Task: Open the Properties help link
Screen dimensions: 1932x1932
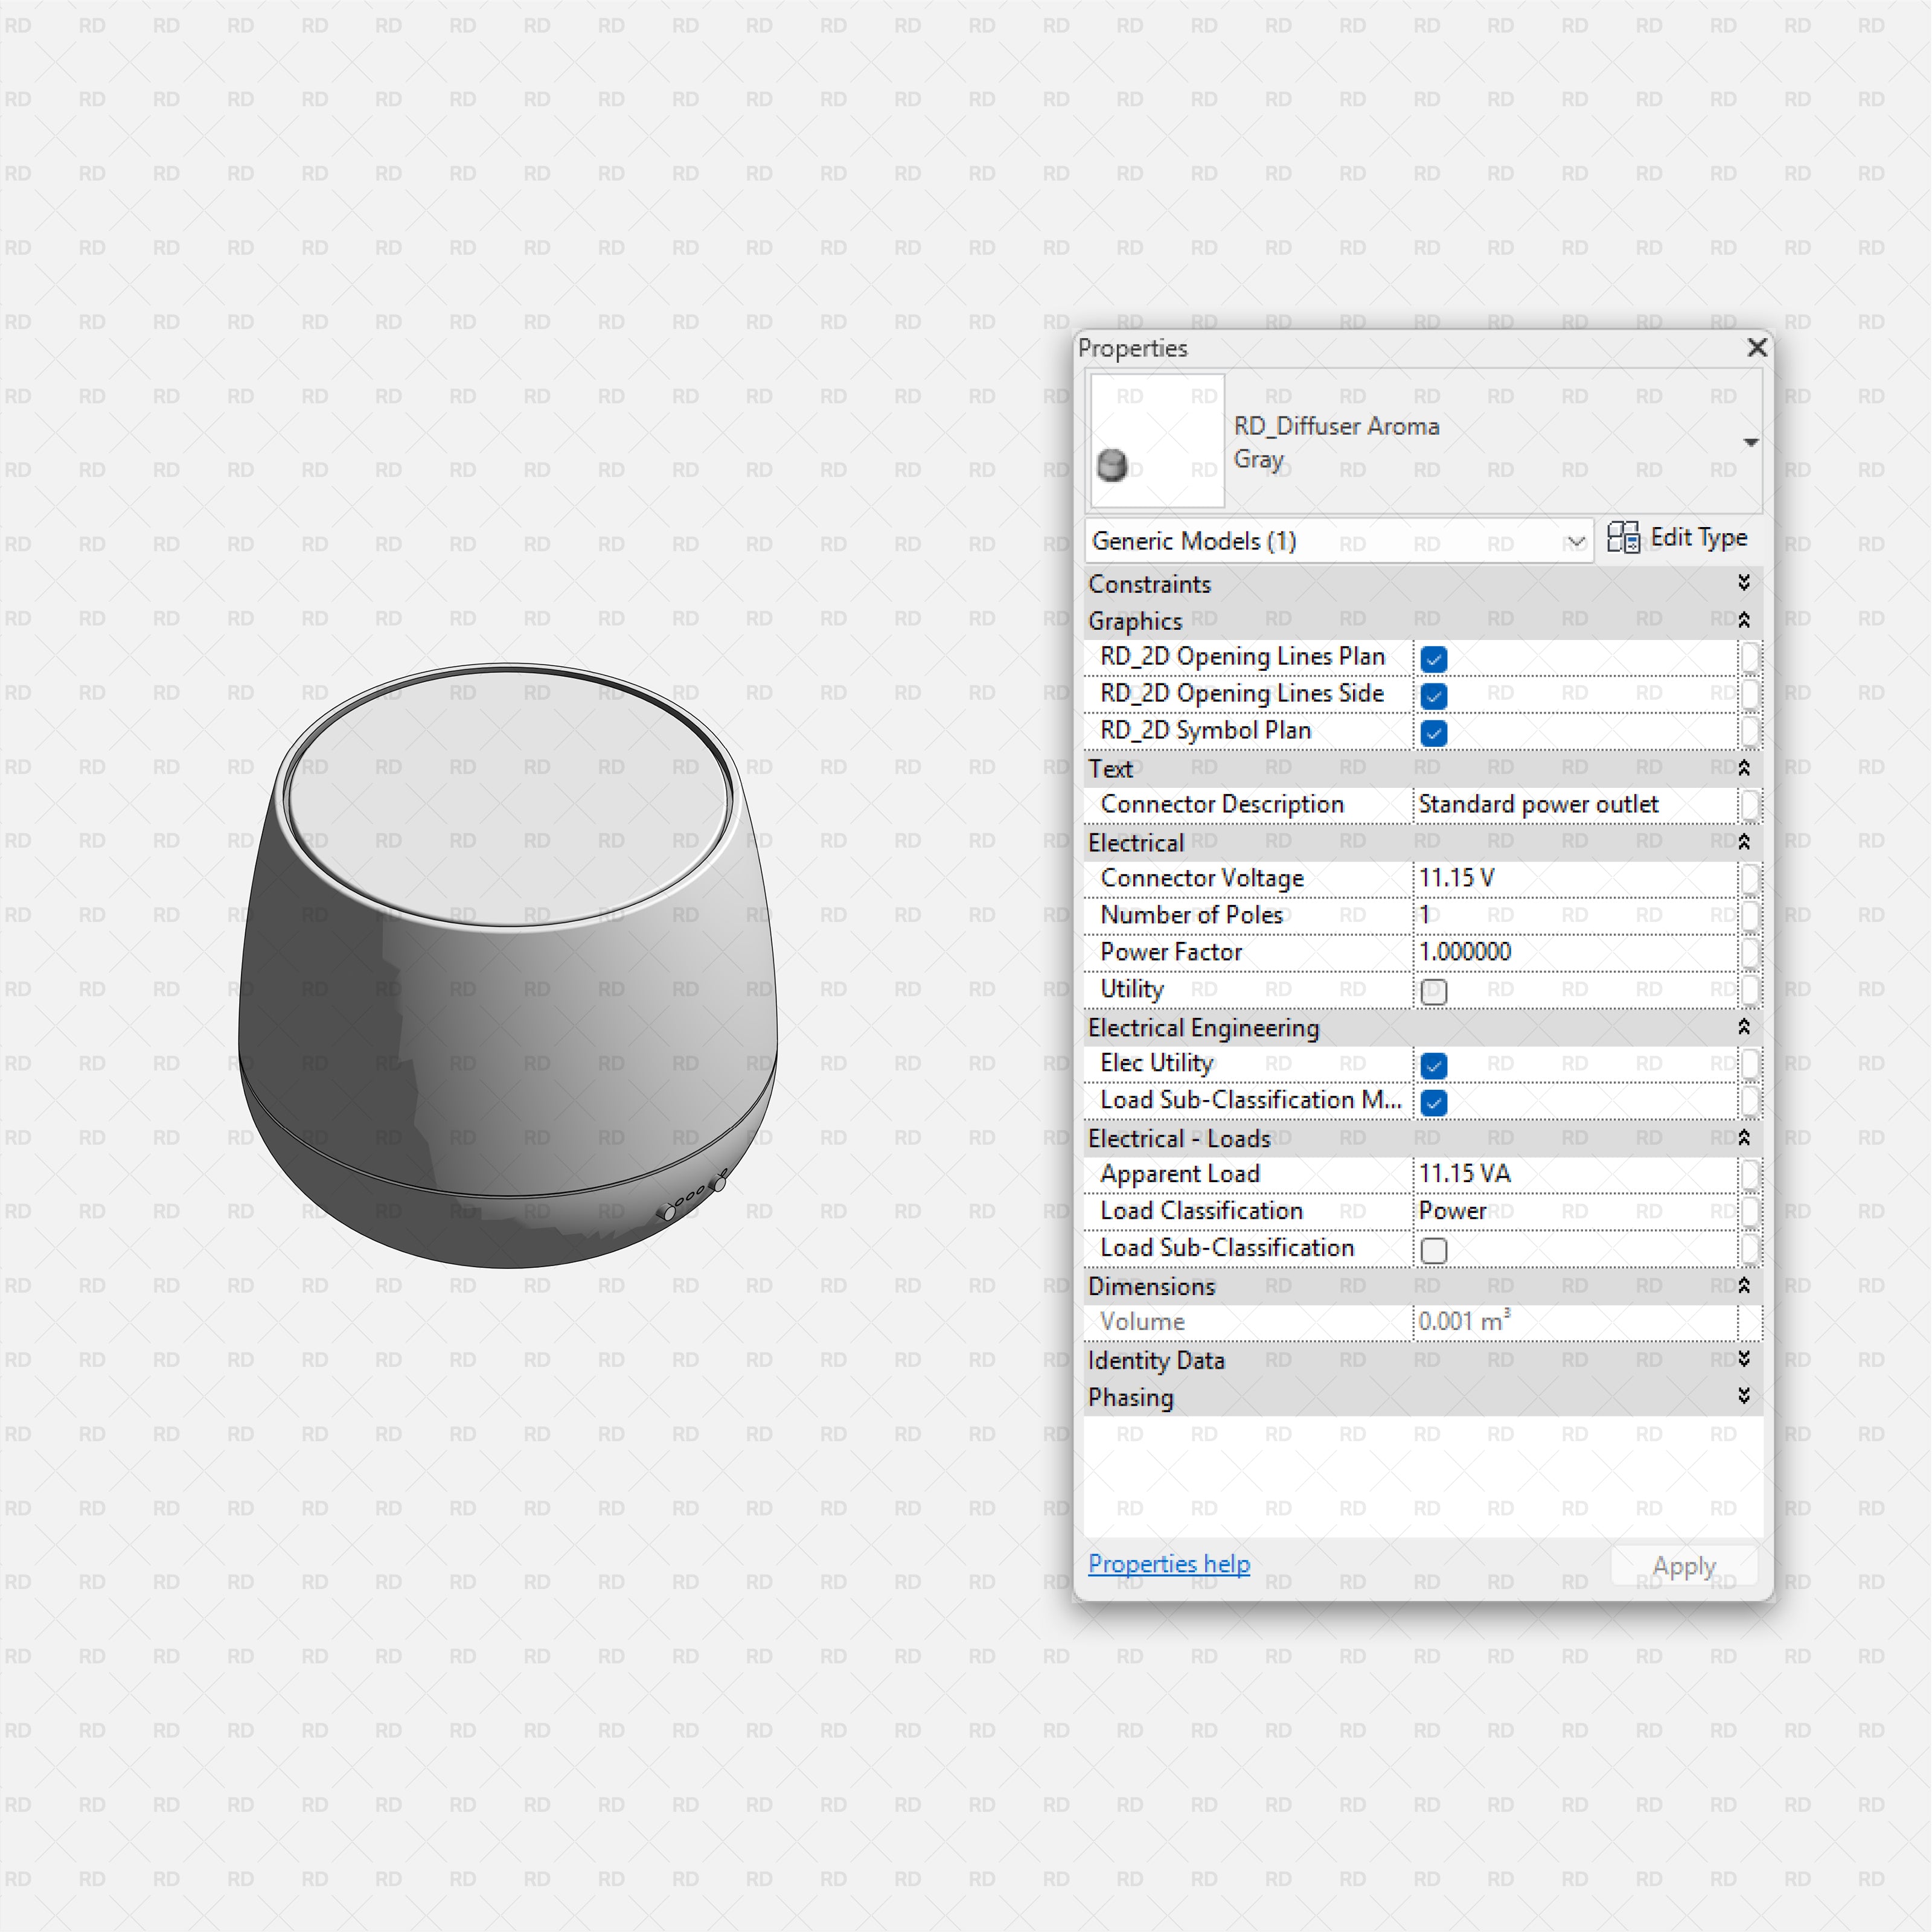Action: [x=1168, y=1563]
